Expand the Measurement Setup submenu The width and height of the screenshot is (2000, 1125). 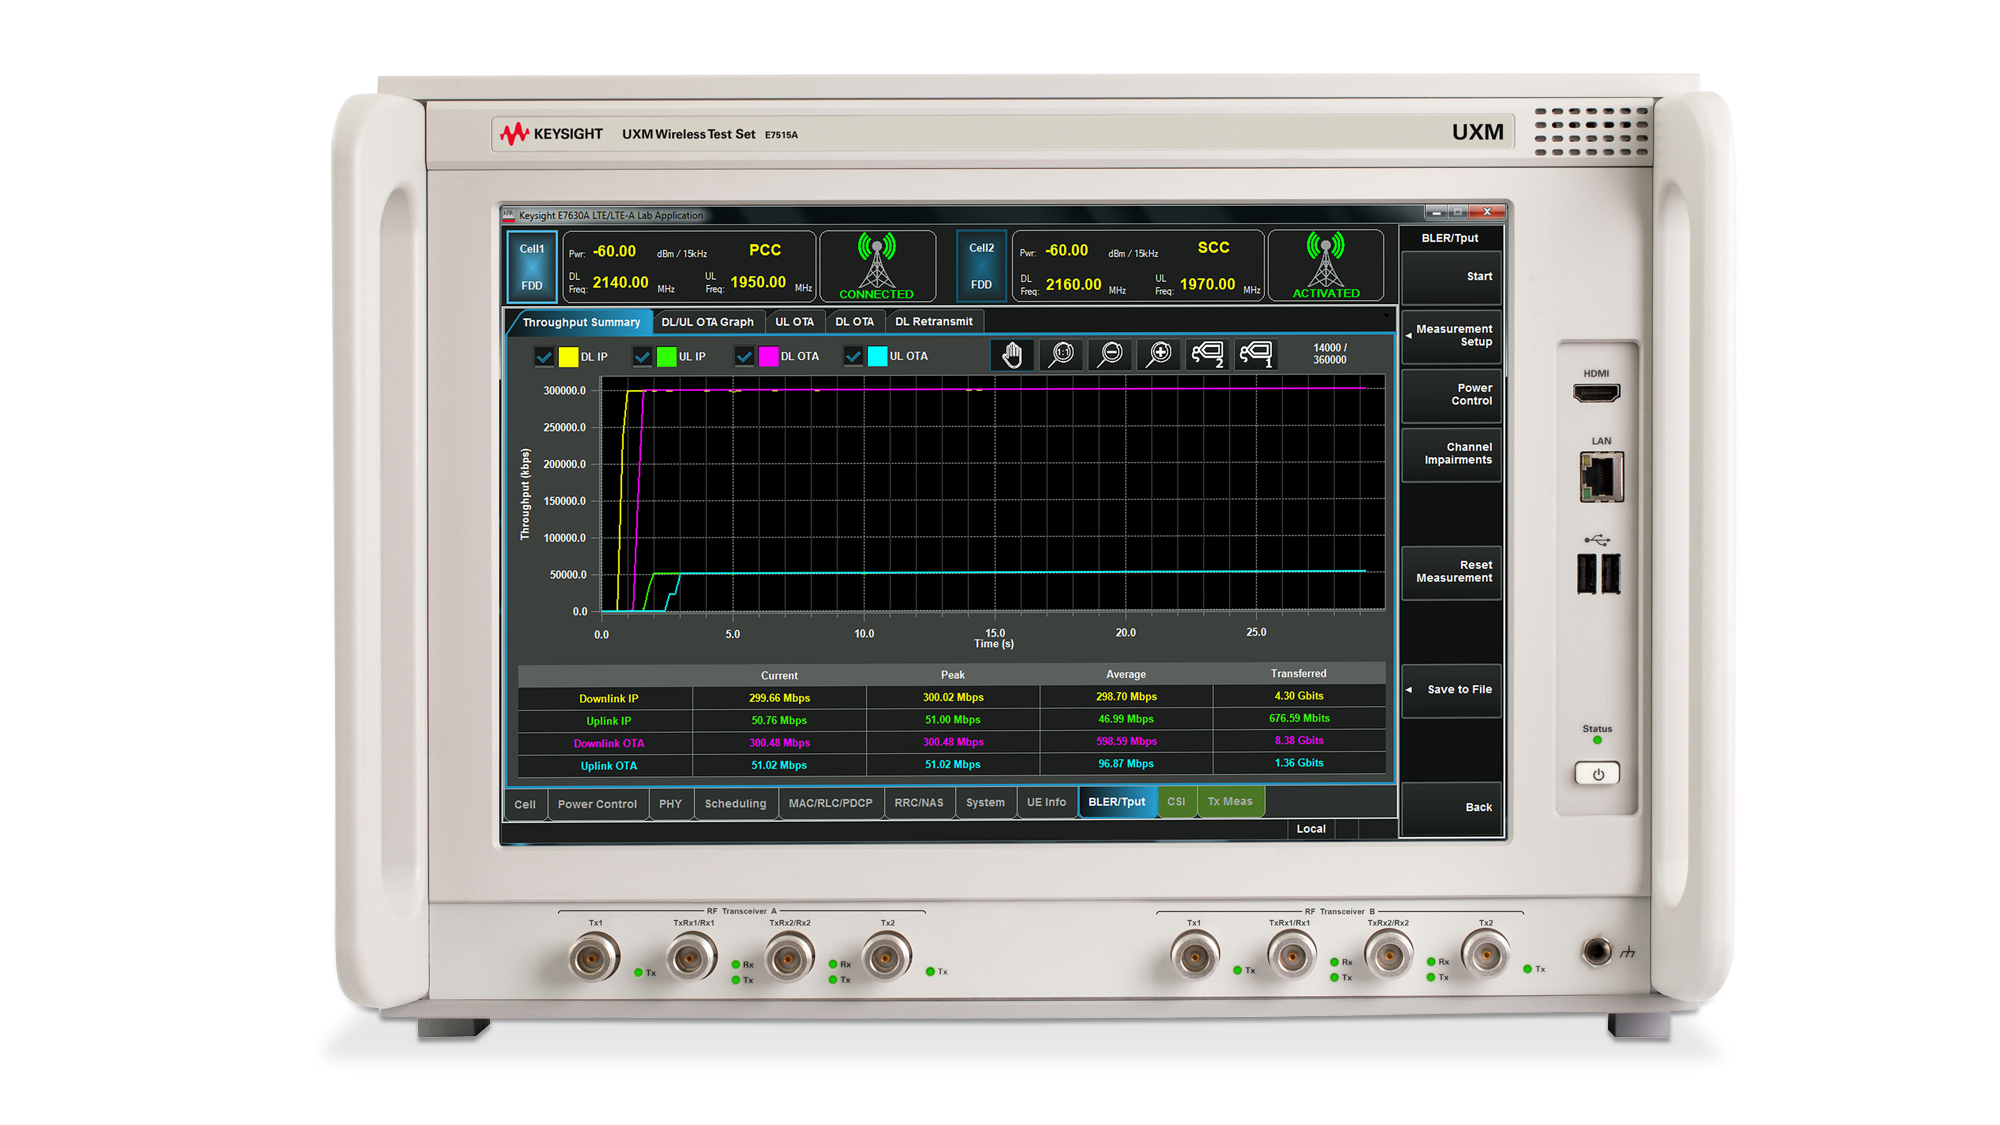click(1451, 336)
